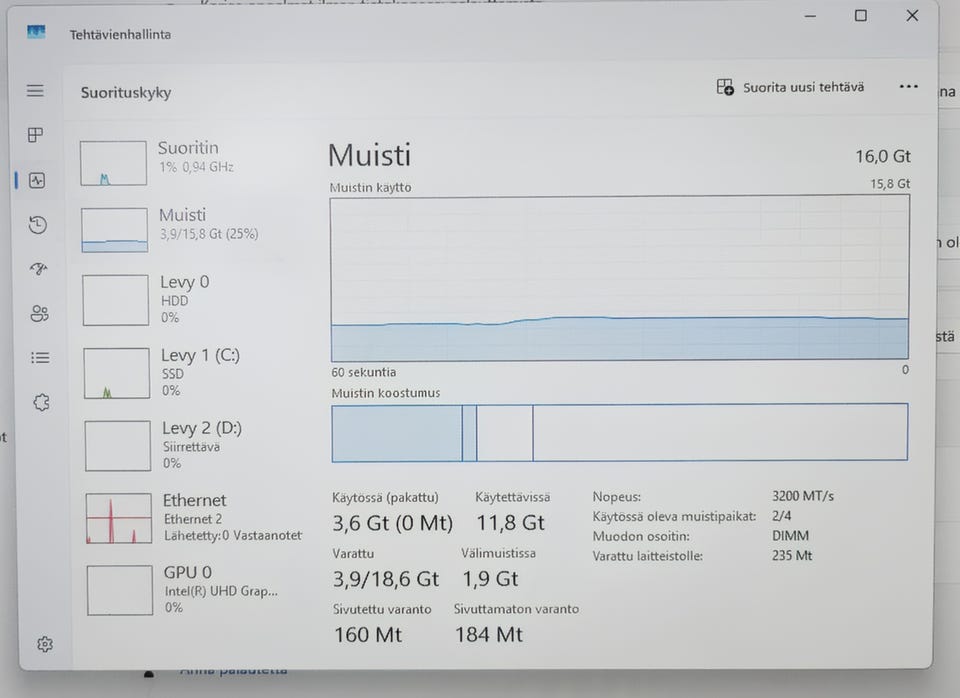Select Levy 0 HDD entry
This screenshot has height=698, width=960.
click(x=193, y=299)
